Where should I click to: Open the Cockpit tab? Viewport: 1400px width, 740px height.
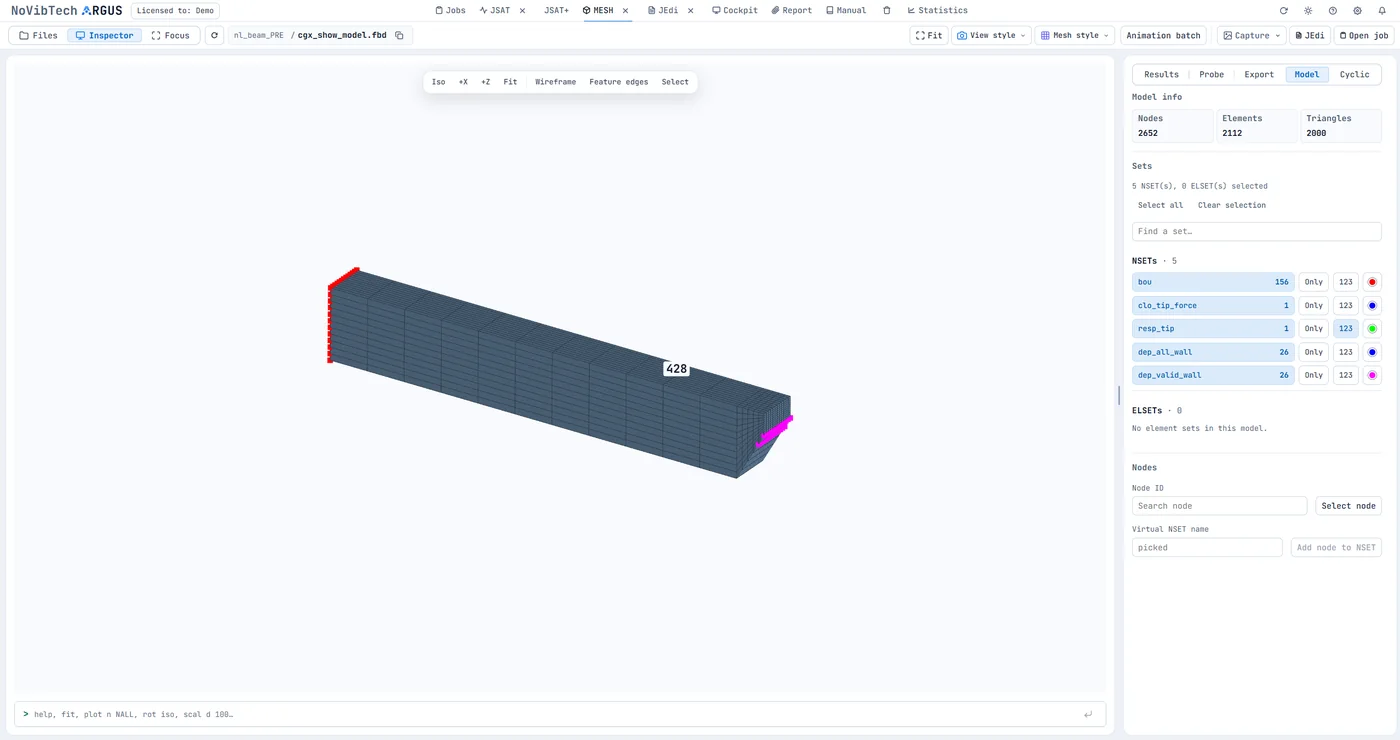click(735, 11)
